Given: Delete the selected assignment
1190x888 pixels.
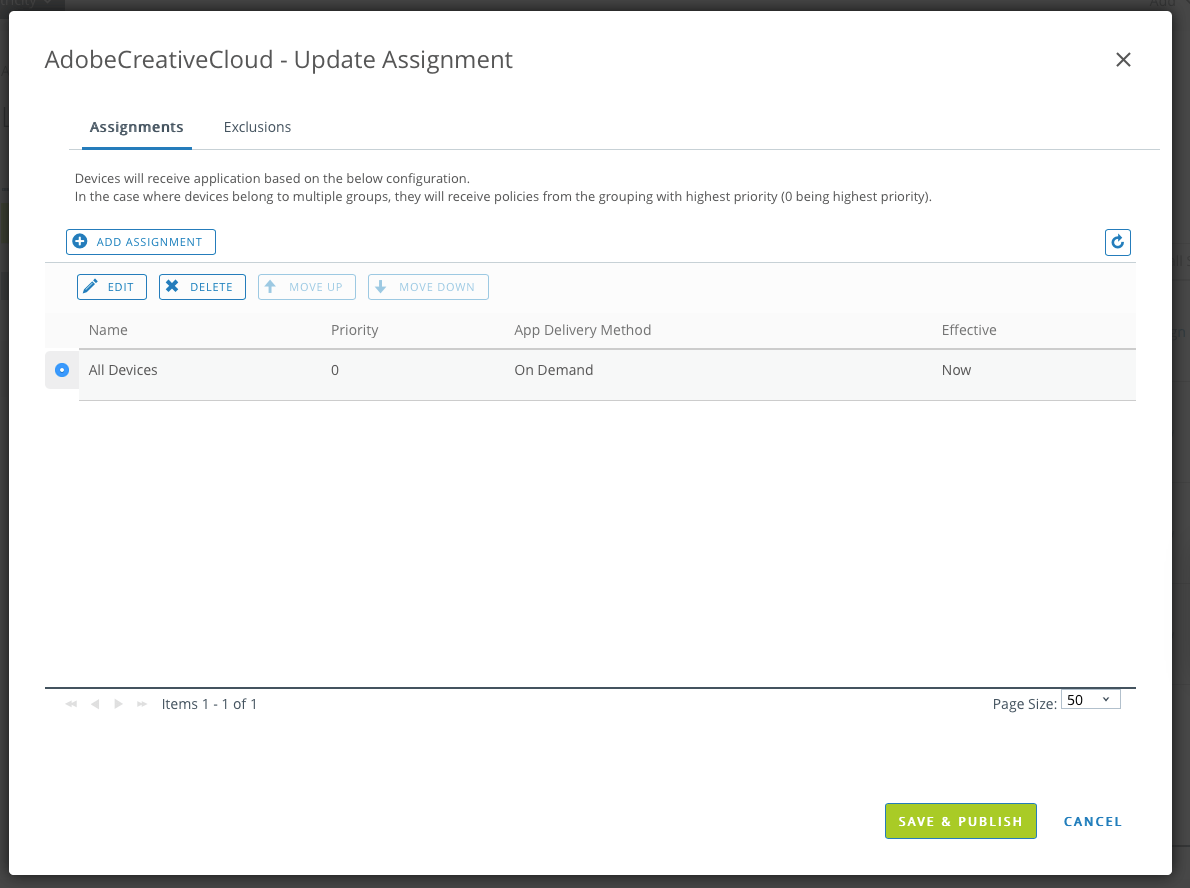Looking at the screenshot, I should [x=202, y=287].
